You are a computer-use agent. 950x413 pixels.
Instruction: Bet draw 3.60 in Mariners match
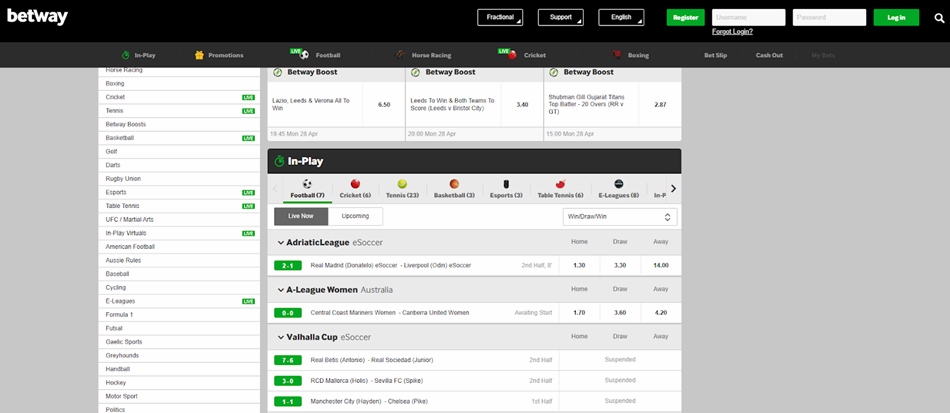tap(620, 312)
